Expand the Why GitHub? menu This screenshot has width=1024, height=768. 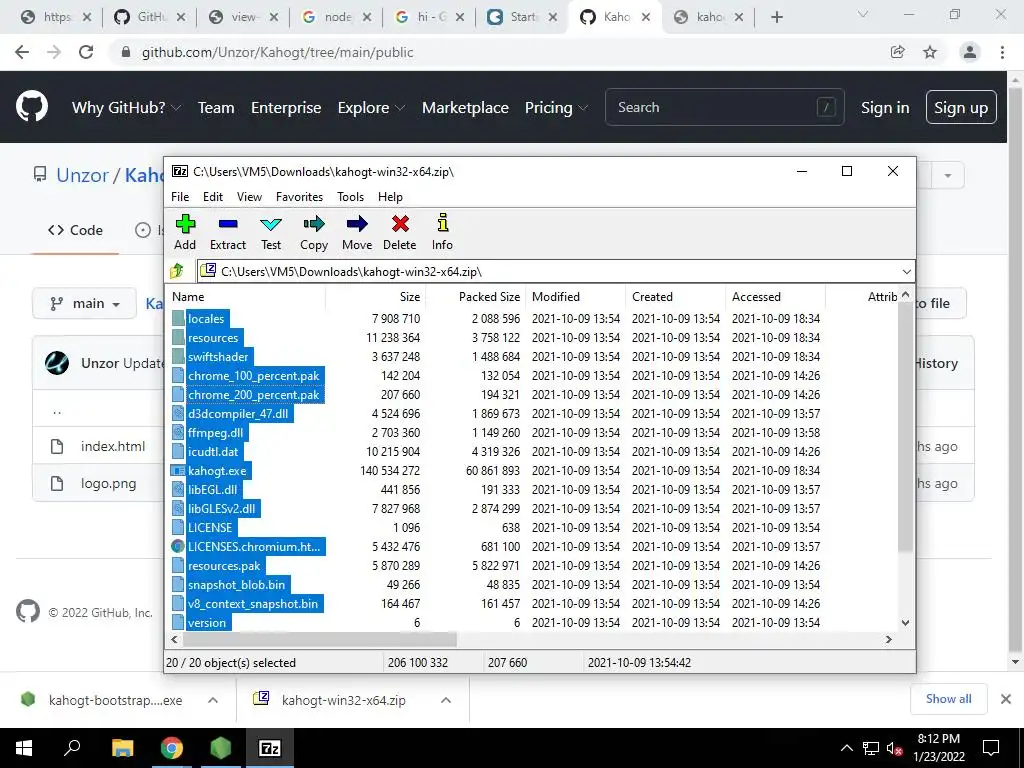point(126,108)
